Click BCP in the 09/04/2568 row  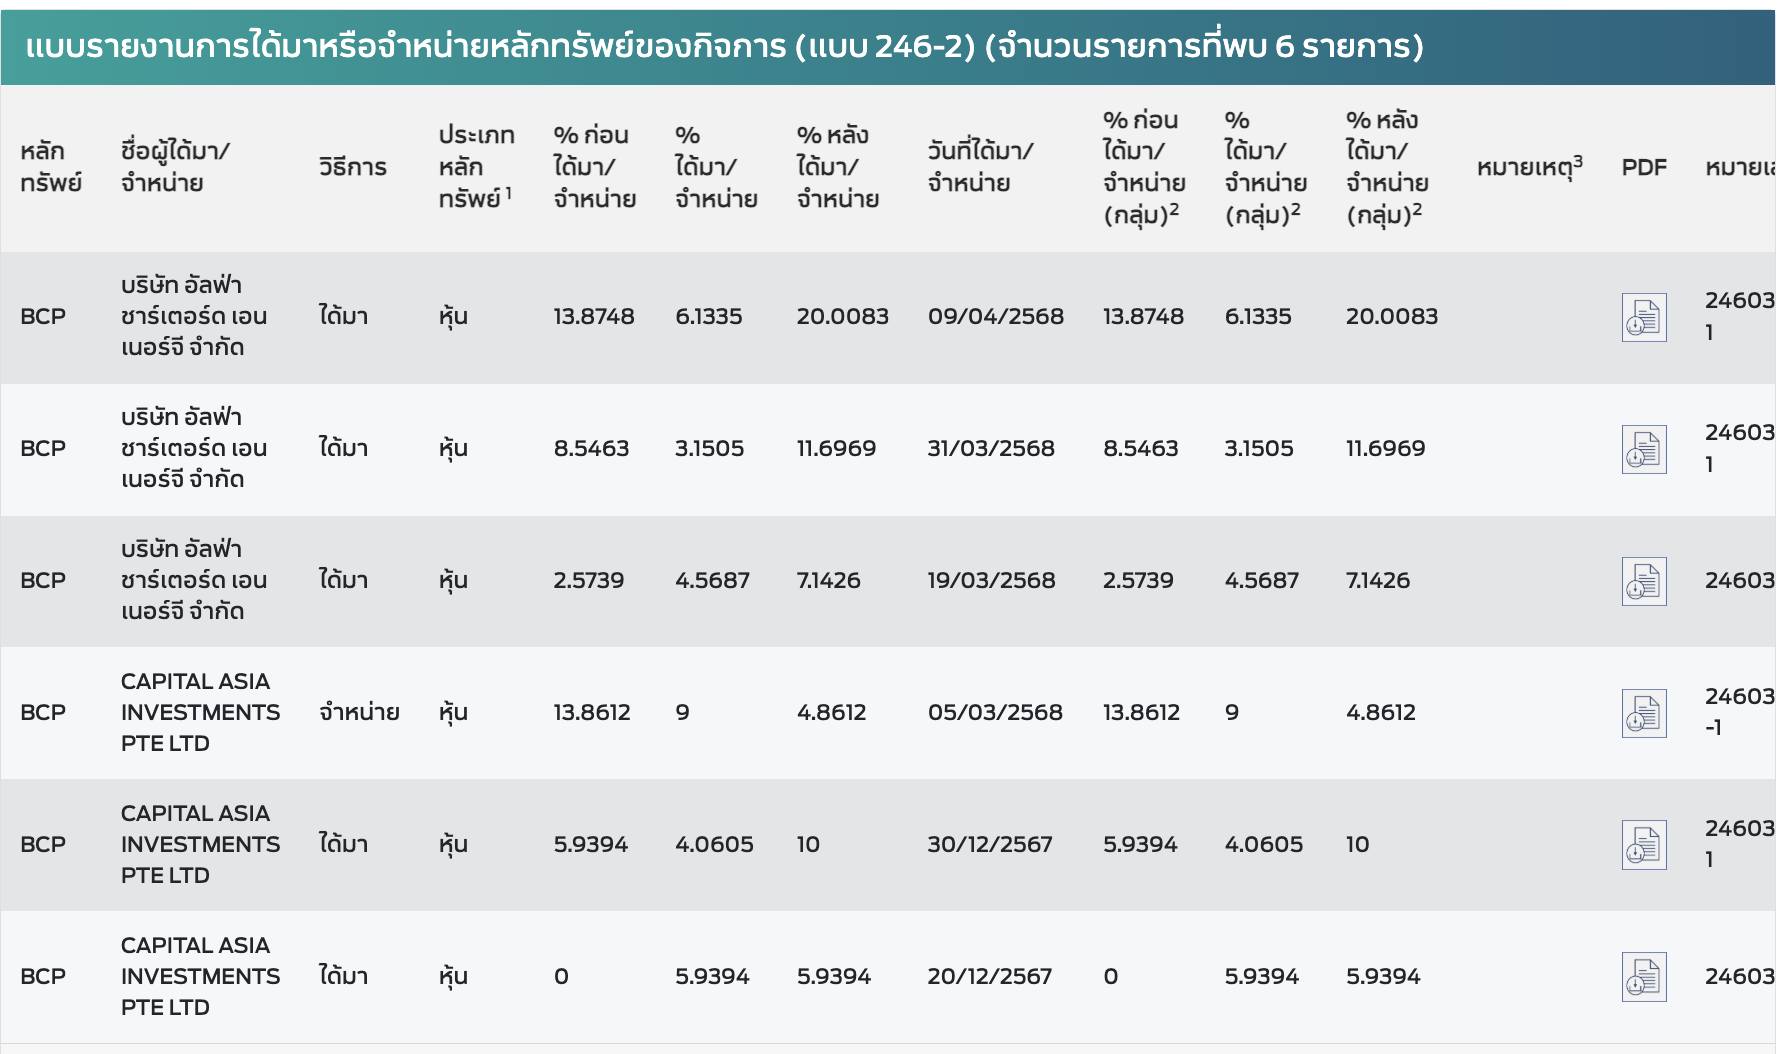click(43, 317)
